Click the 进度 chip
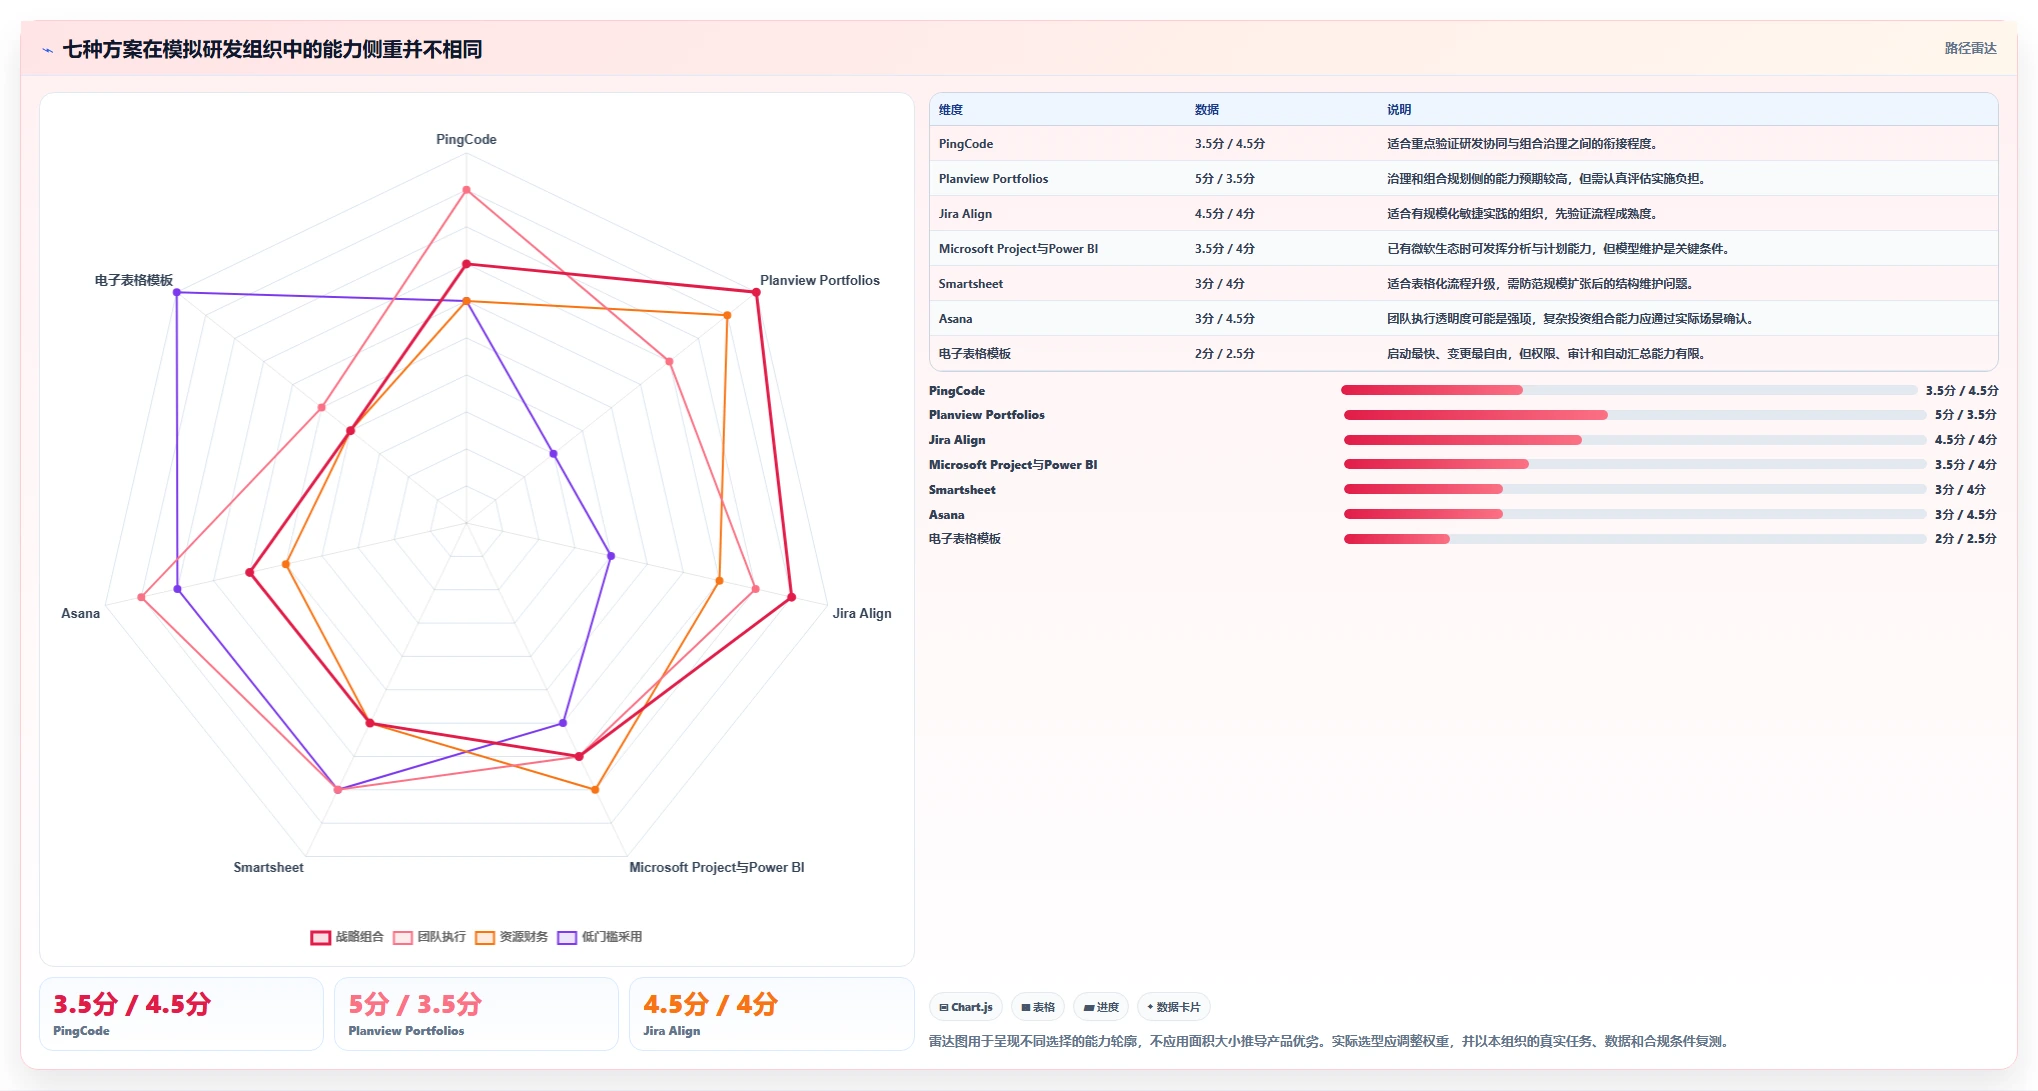Viewport: 2038px width, 1091px height. (1101, 1007)
